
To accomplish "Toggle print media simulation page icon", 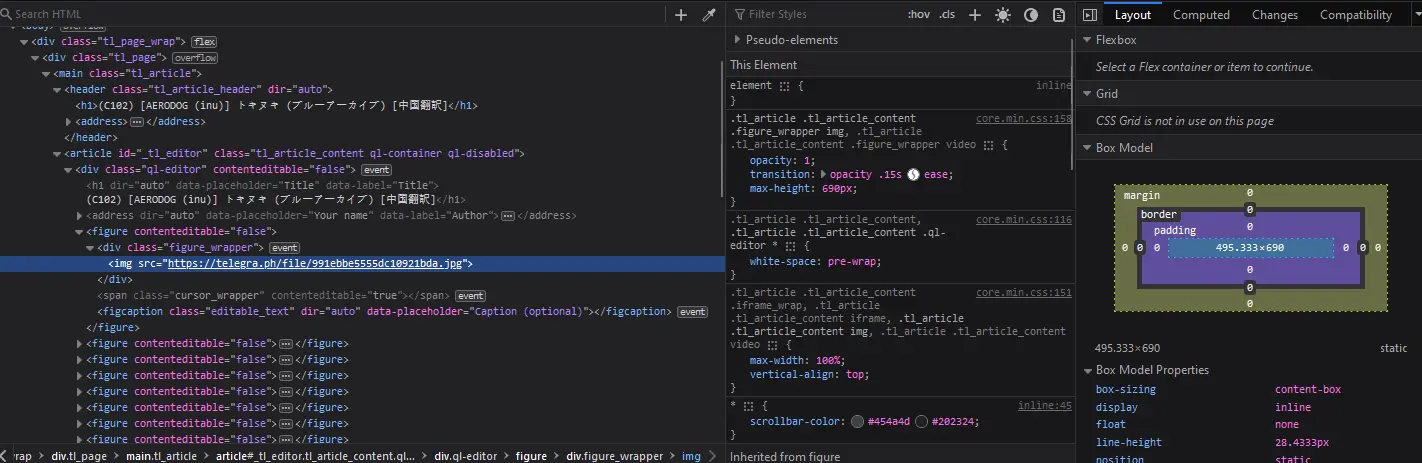I will pos(1059,15).
